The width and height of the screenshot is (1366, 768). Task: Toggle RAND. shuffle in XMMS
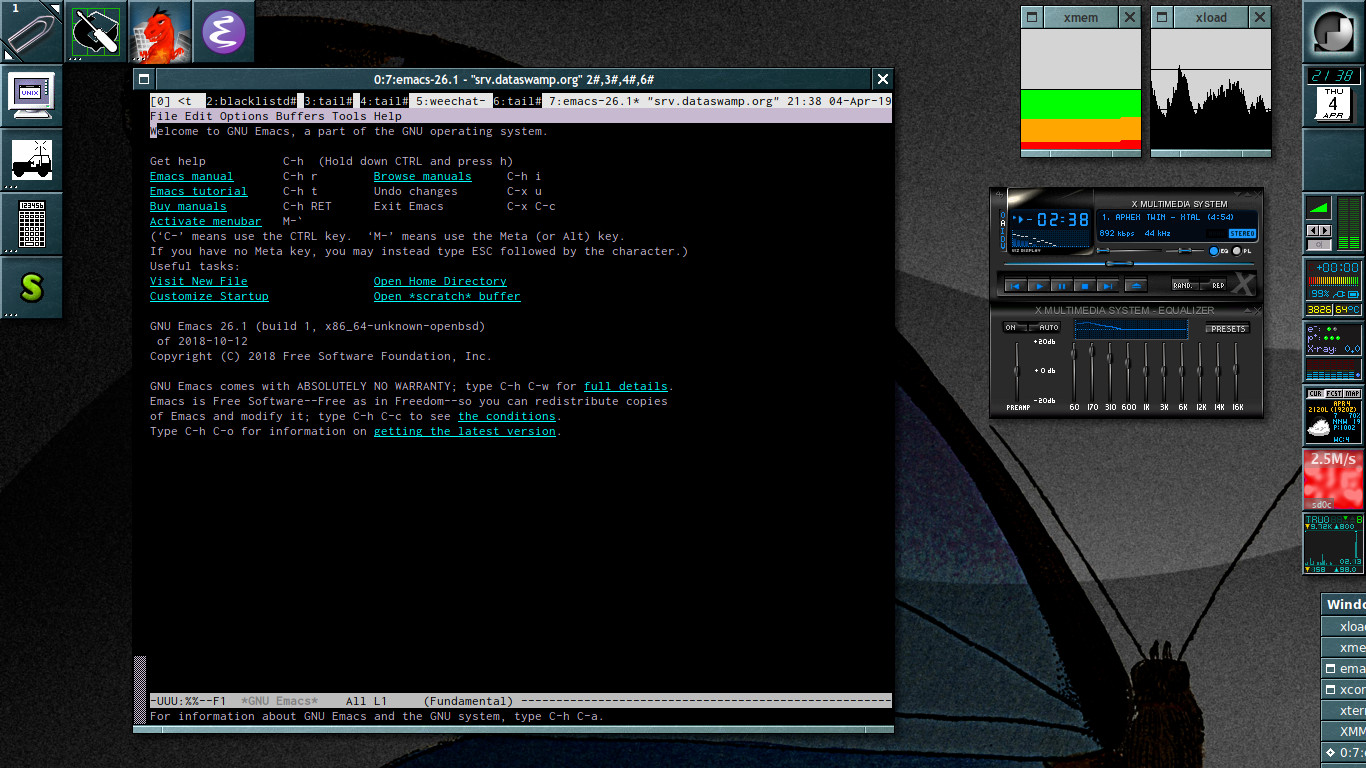pyautogui.click(x=1183, y=285)
